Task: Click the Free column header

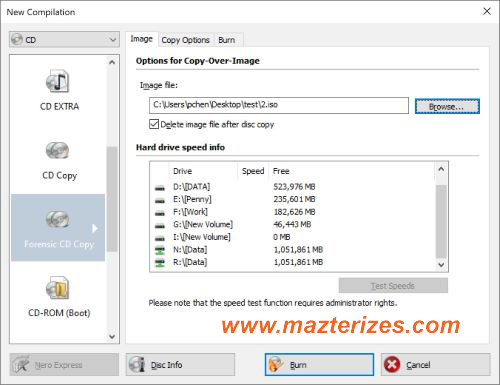Action: 352,171
